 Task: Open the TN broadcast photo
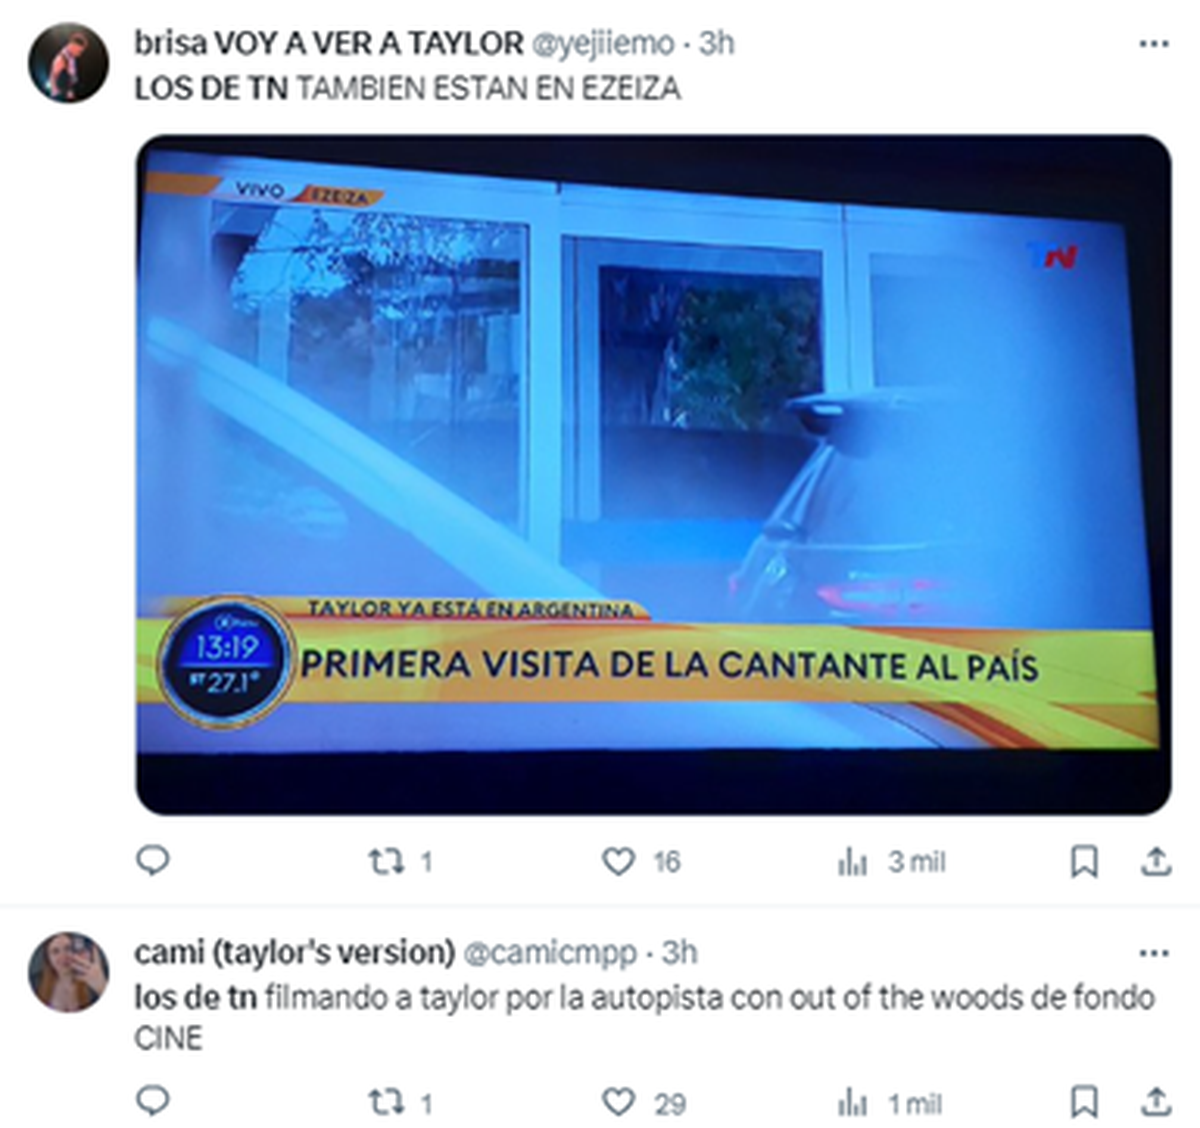pos(653,474)
